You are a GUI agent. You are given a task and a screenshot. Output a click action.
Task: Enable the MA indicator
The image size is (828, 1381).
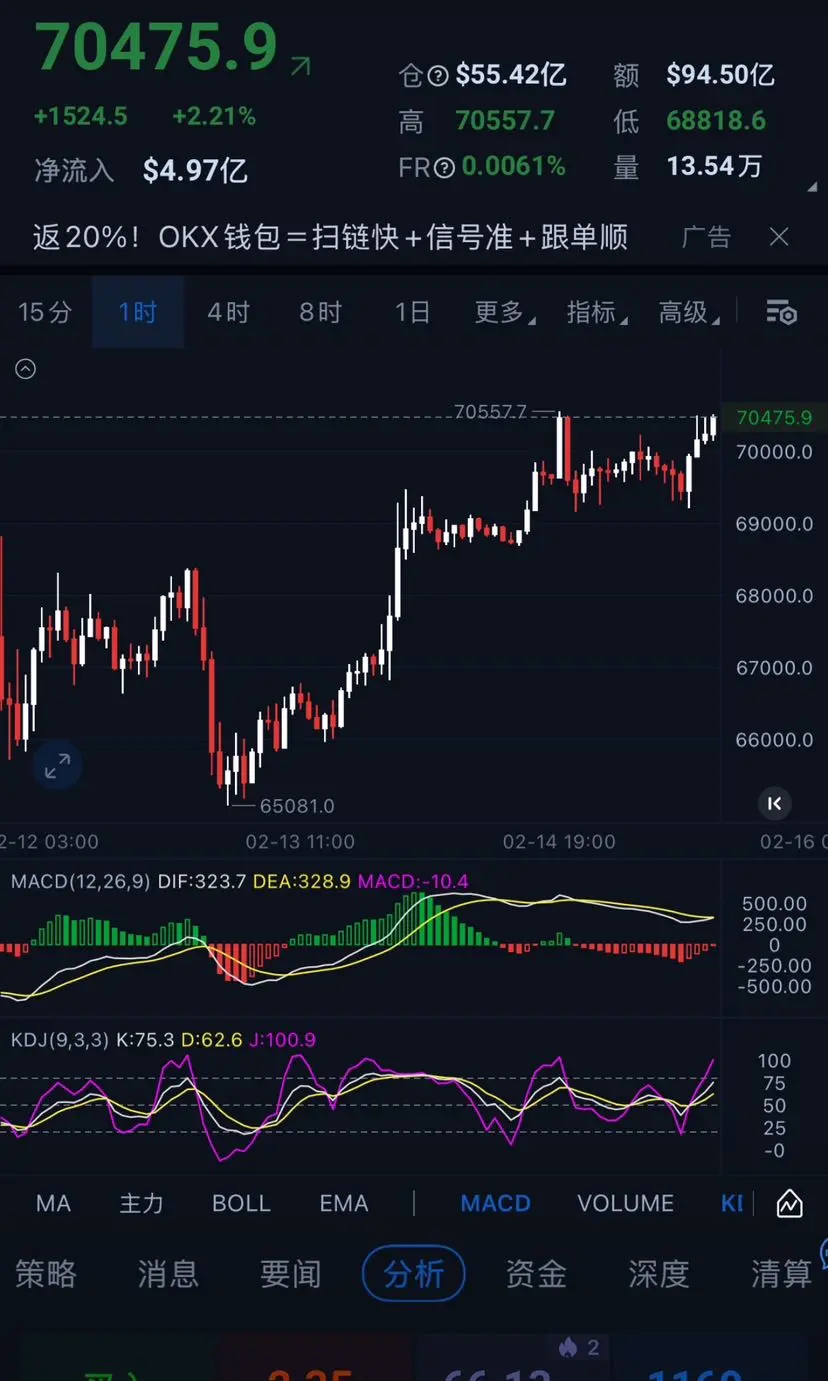(53, 1203)
